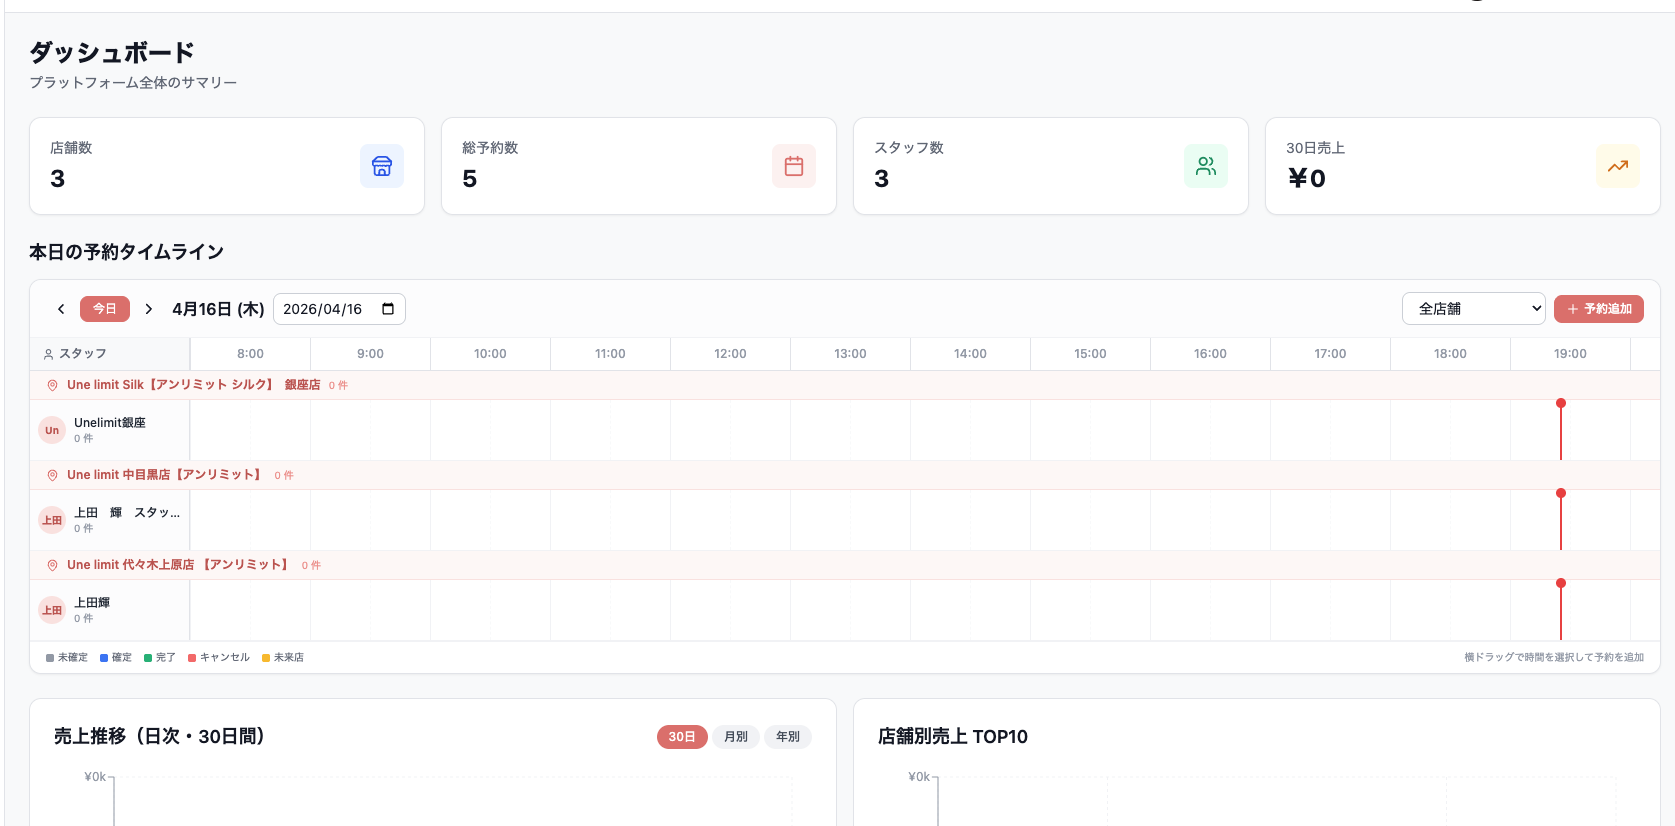This screenshot has height=826, width=1675.
Task: Go to next day with right chevron
Action: [149, 309]
